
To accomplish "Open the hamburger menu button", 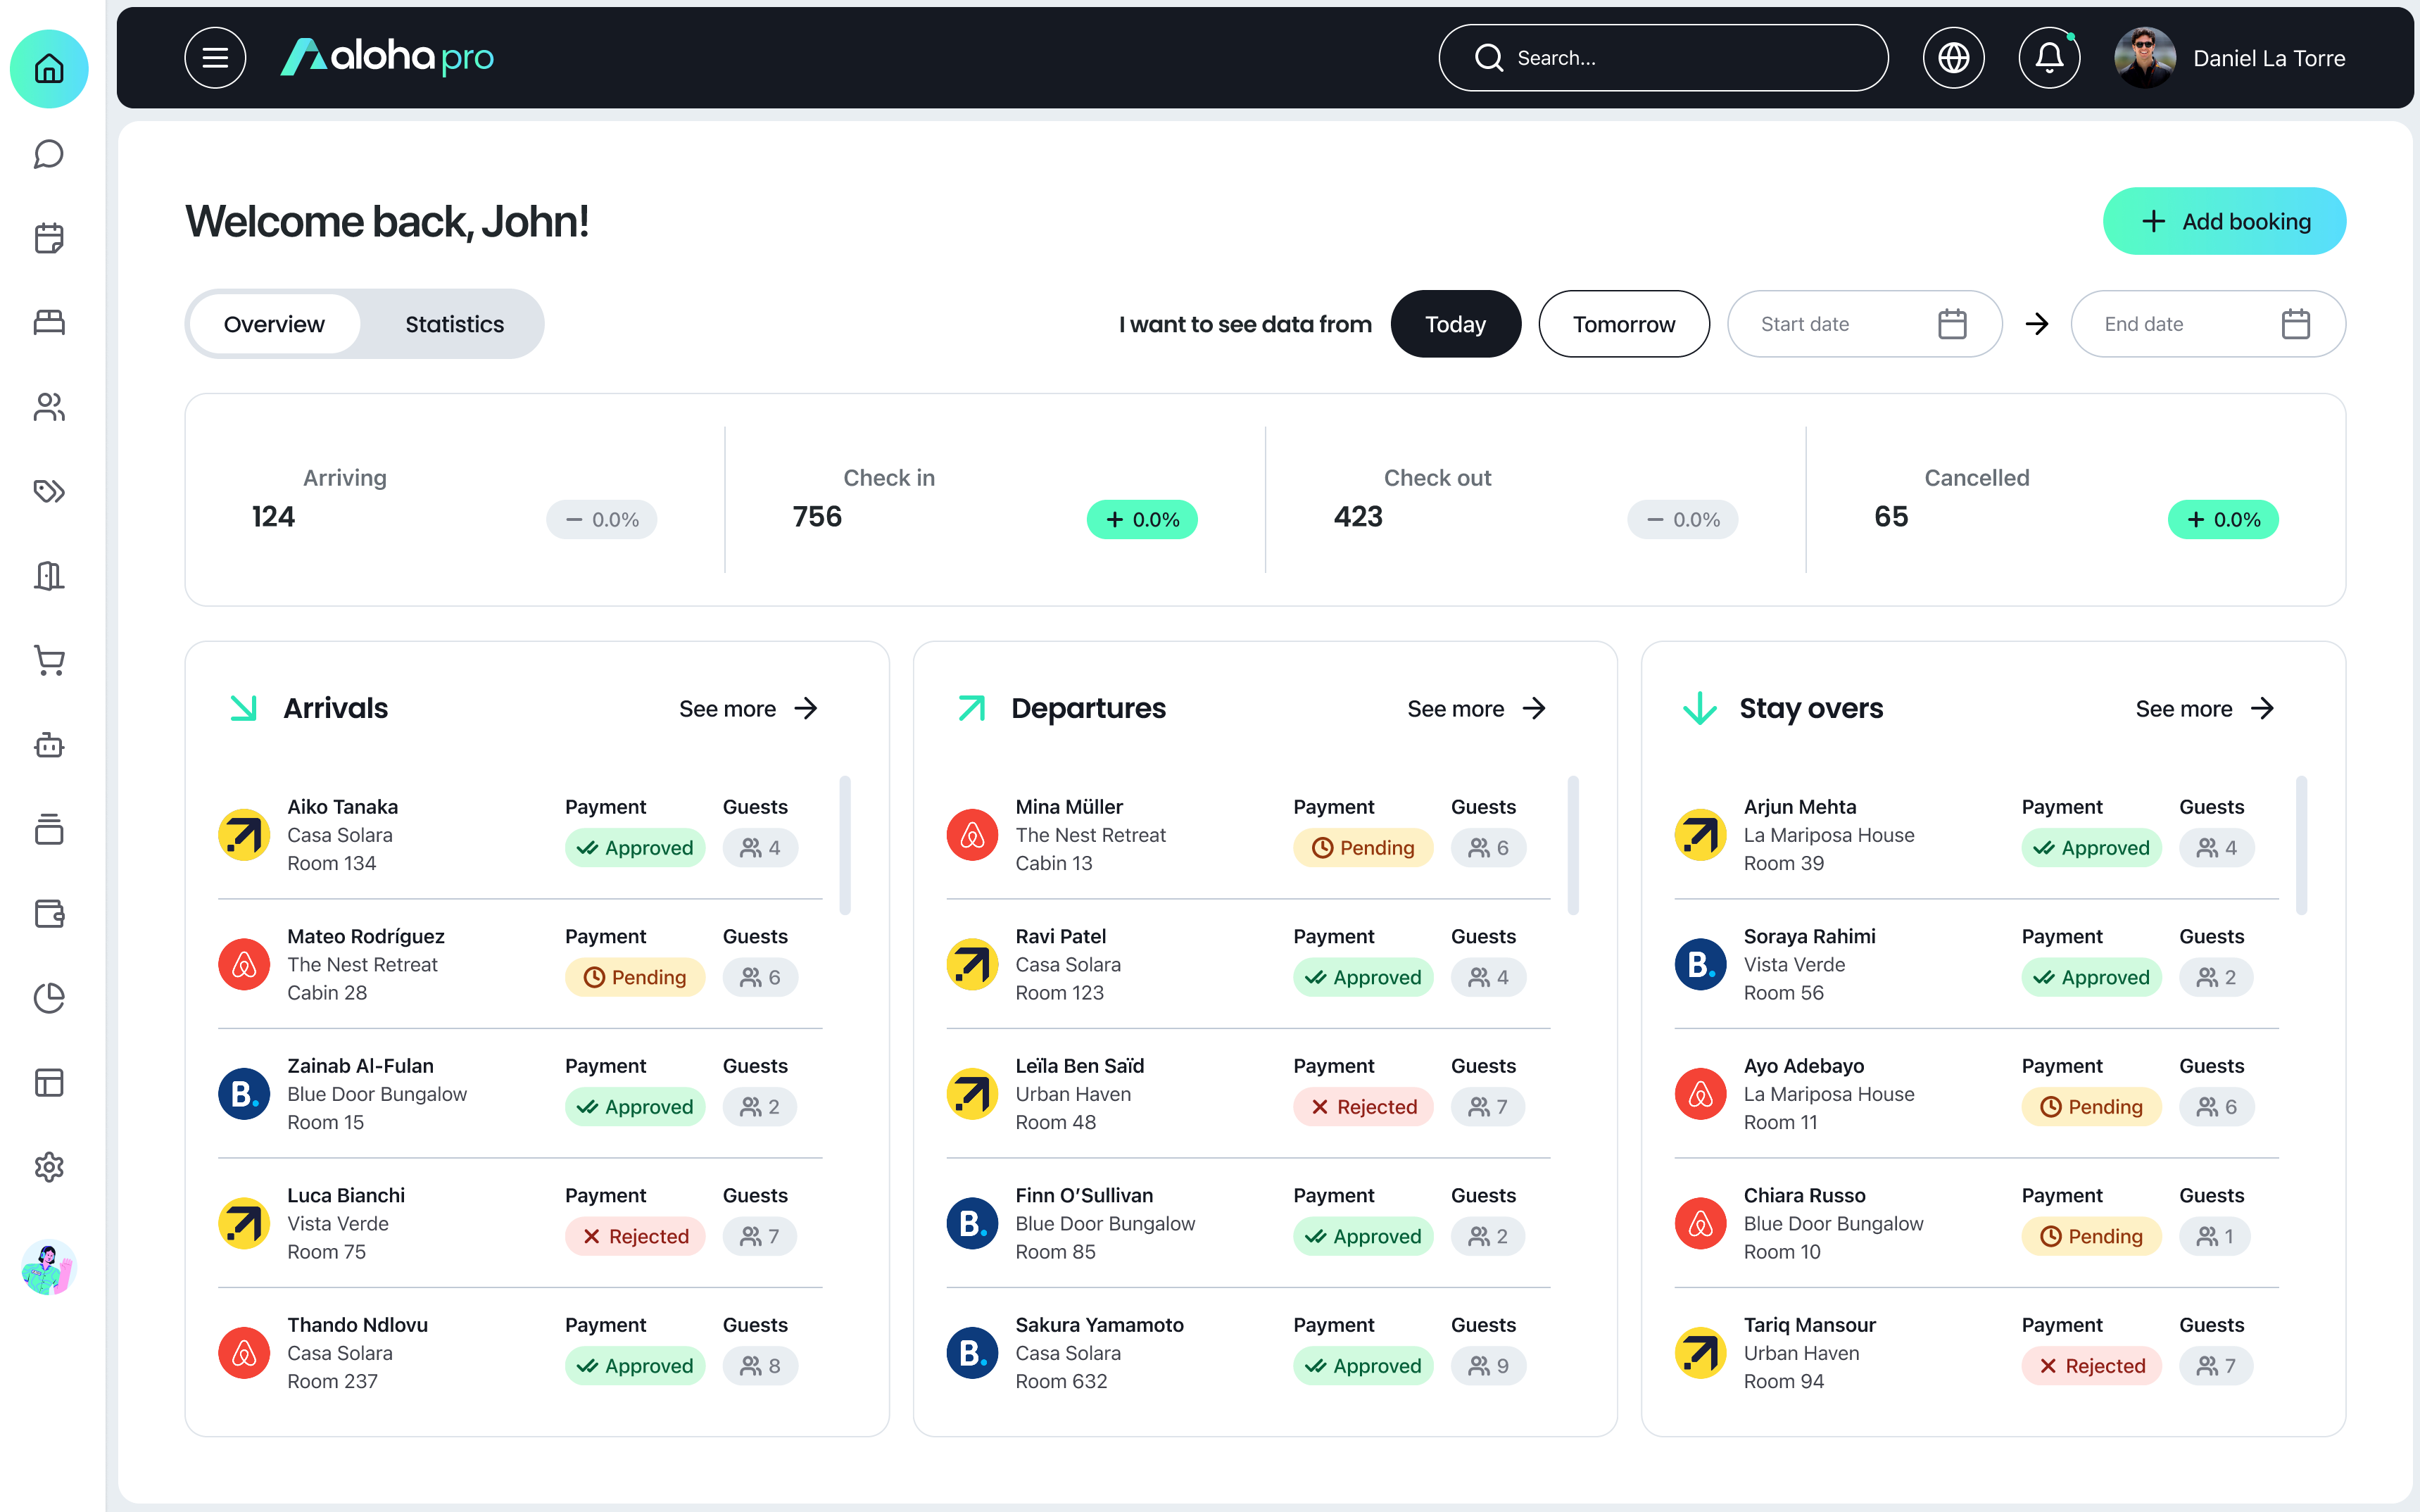I will [x=215, y=58].
